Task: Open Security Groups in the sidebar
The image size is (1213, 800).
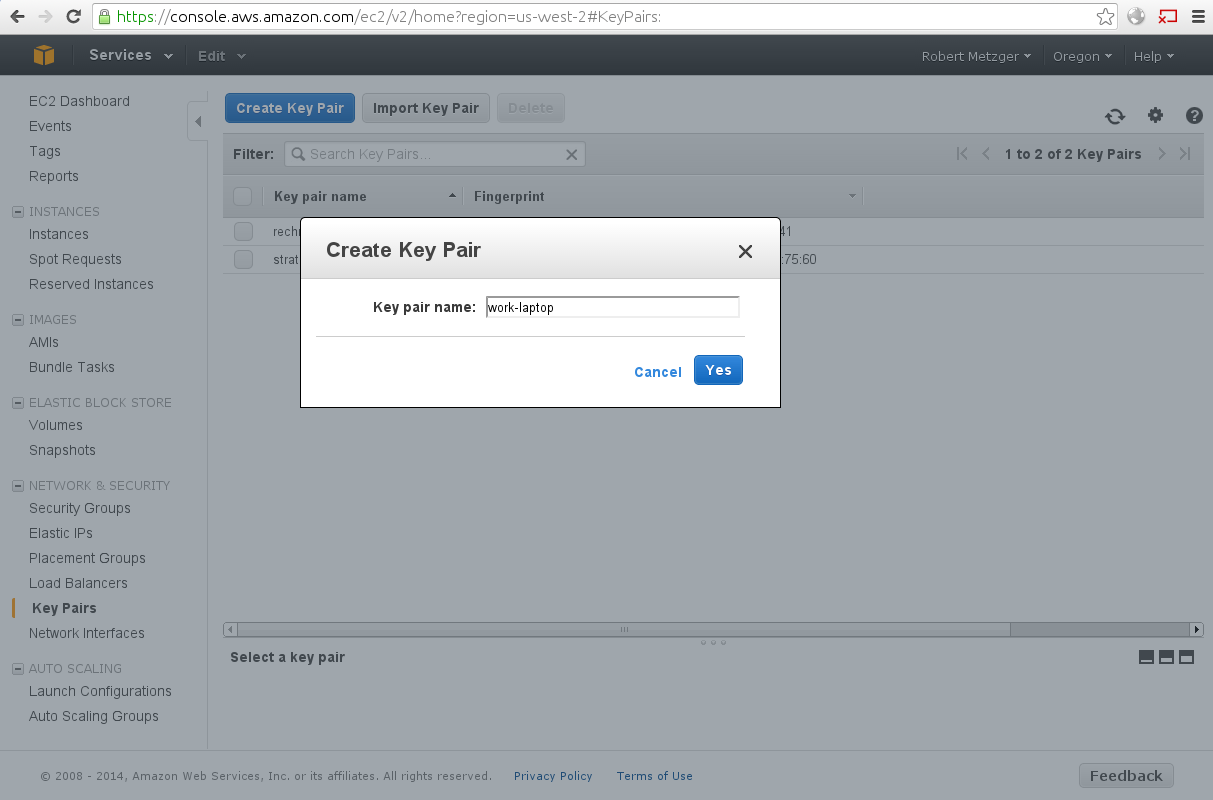Action: [x=80, y=508]
